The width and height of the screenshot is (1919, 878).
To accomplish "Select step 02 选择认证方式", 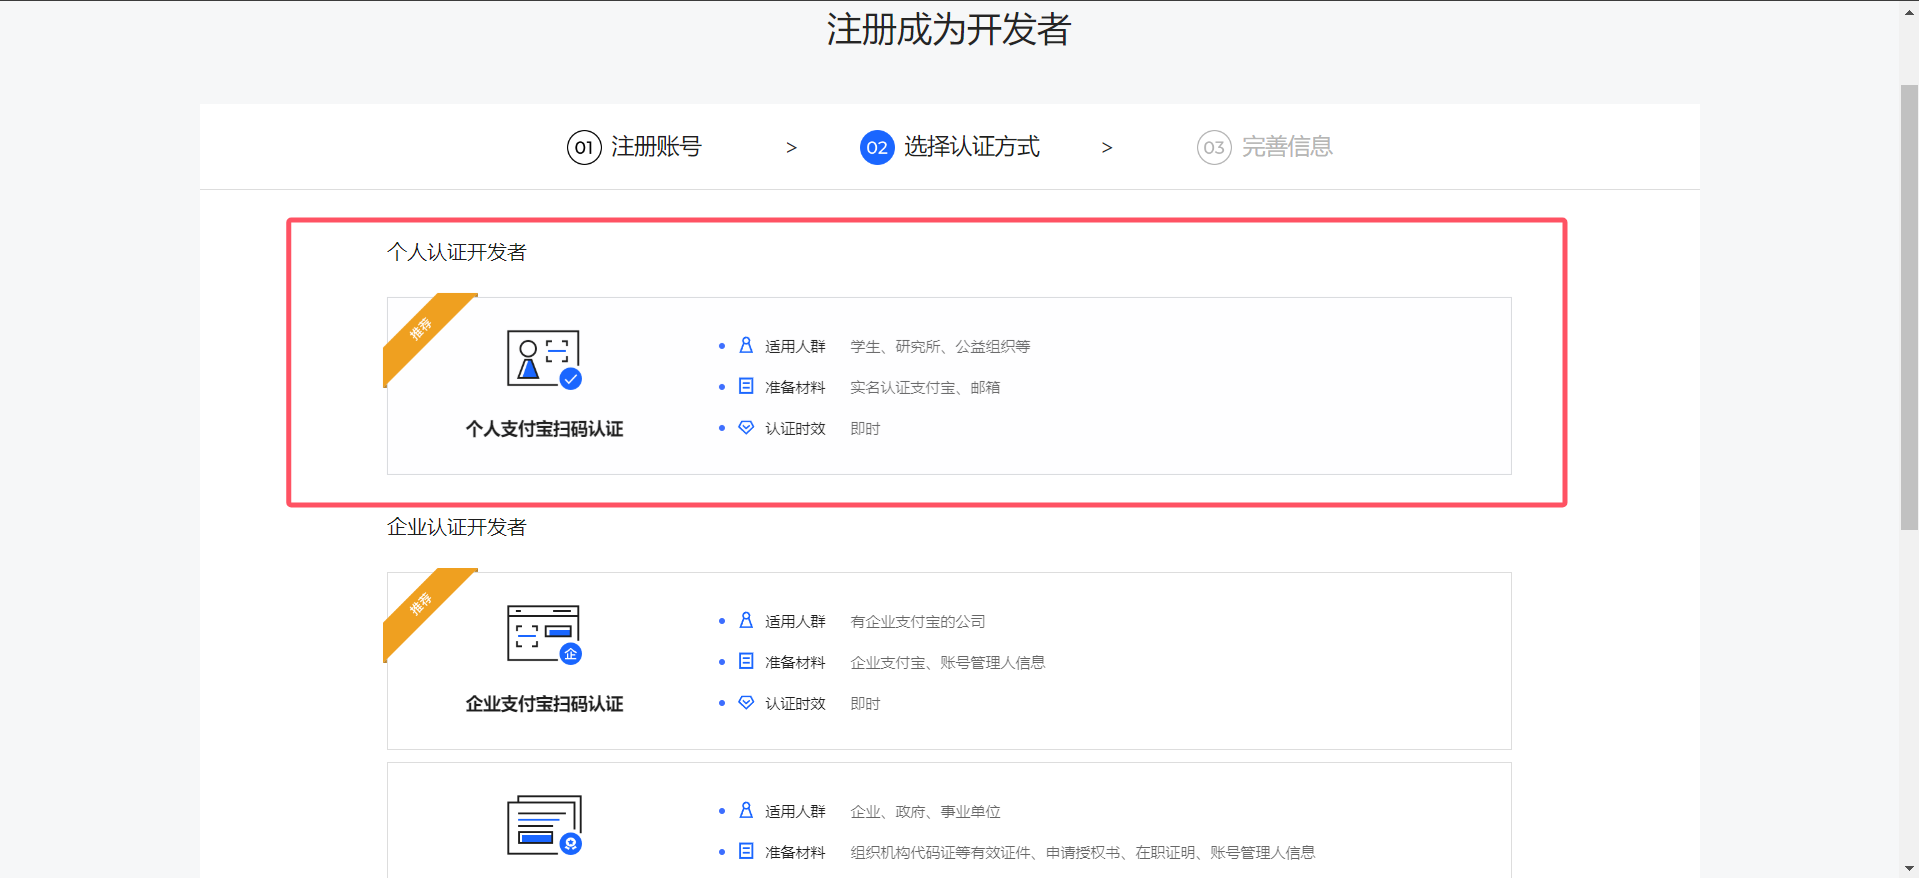I will coord(950,147).
